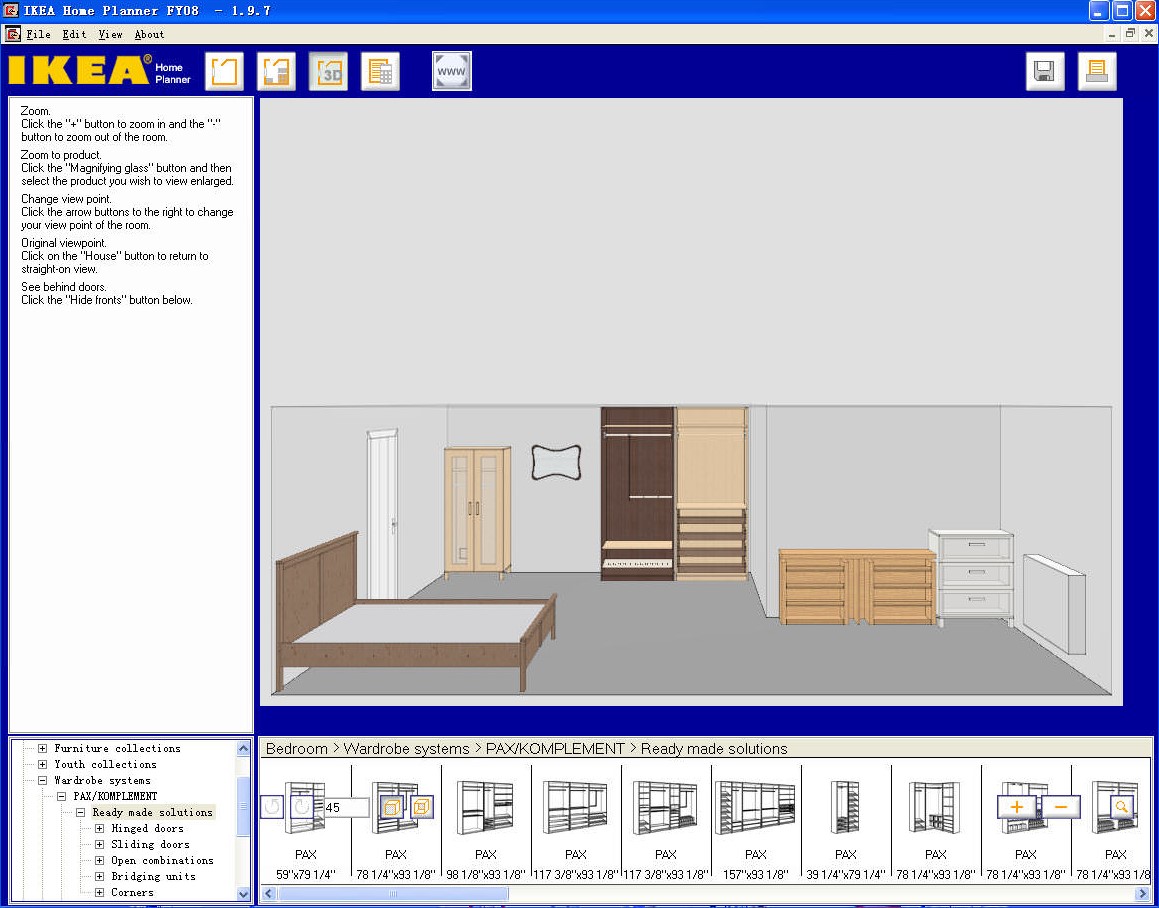The width and height of the screenshot is (1159, 908).
Task: Open the File menu
Action: [x=38, y=34]
